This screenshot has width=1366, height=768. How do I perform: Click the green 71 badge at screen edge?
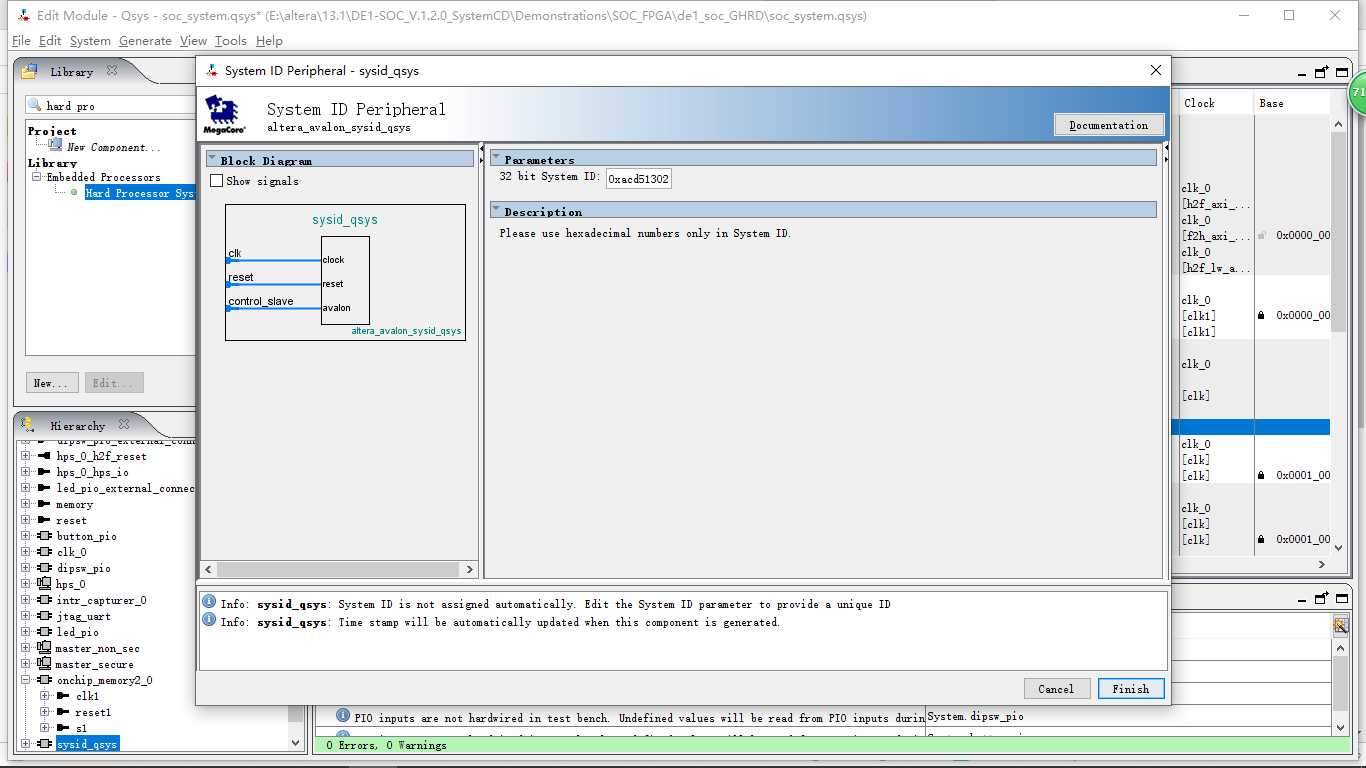tap(1358, 92)
